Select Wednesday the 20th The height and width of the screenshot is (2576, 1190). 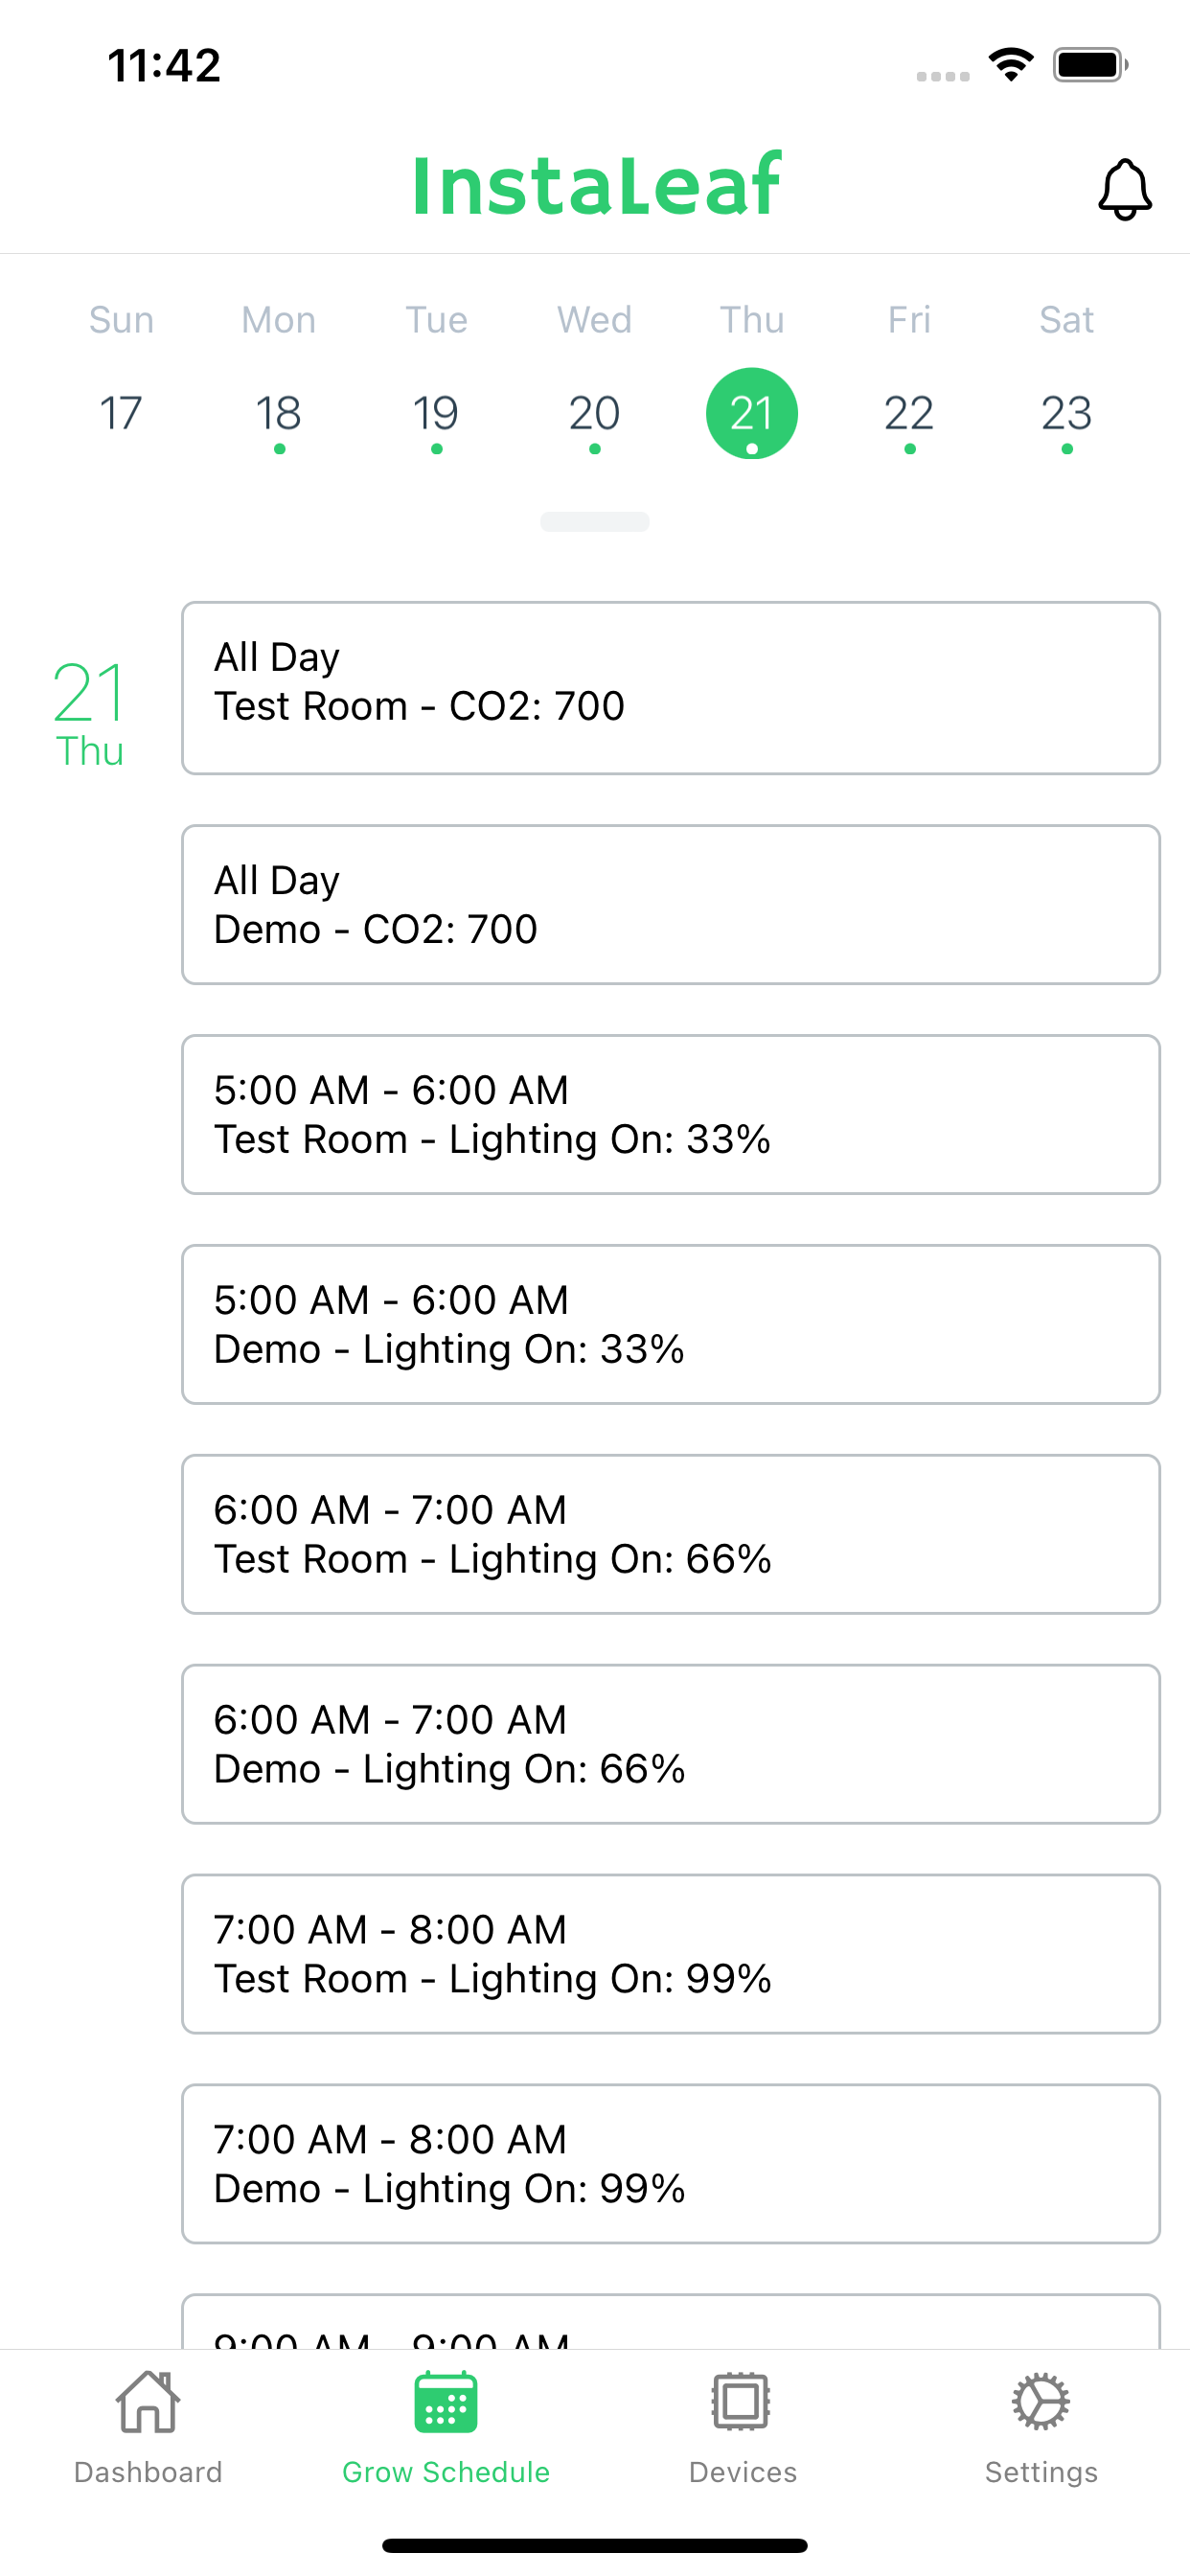[595, 413]
